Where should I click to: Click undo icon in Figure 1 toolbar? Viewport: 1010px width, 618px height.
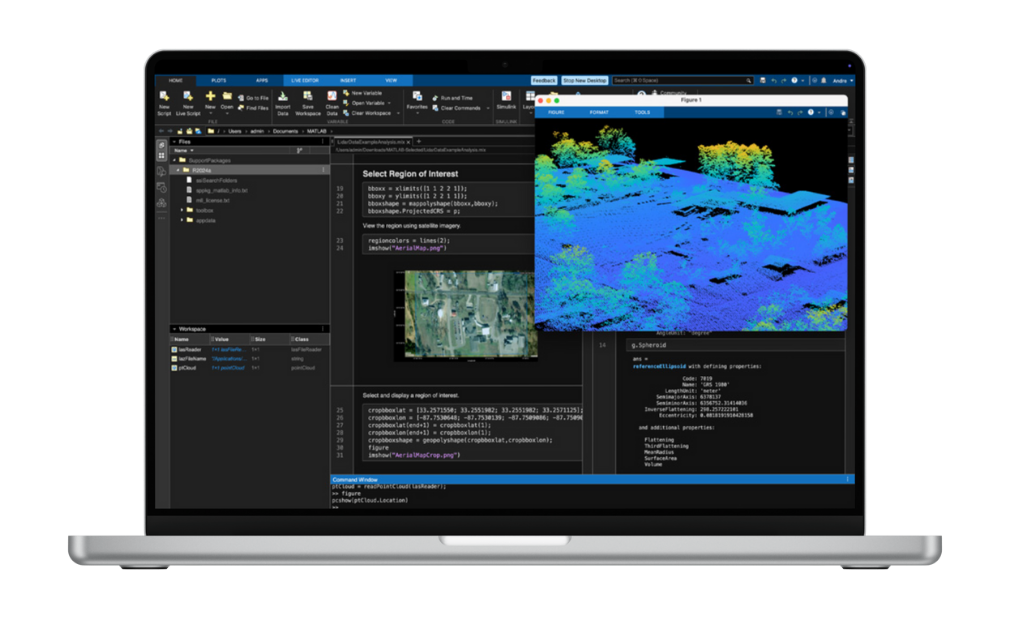tap(790, 112)
